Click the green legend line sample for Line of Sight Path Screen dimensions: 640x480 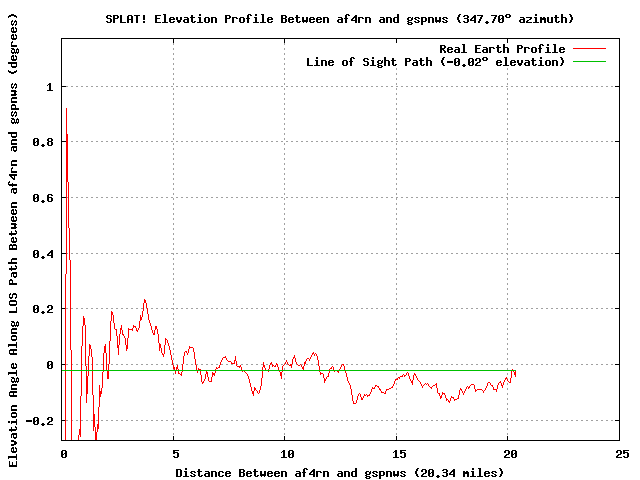pyautogui.click(x=589, y=62)
